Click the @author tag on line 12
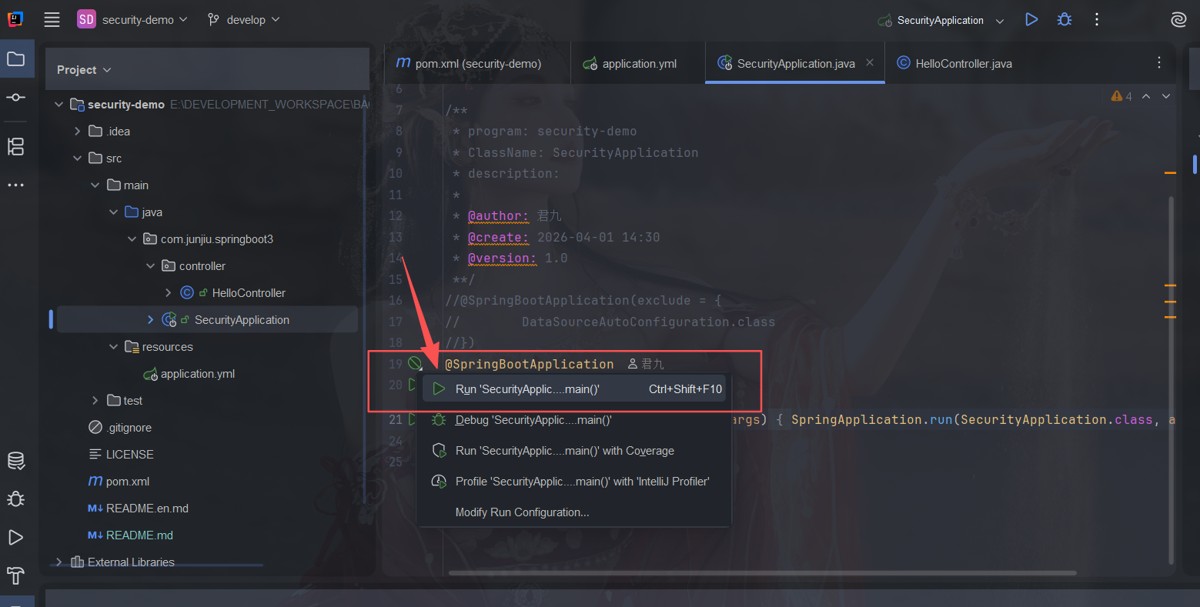 (497, 216)
